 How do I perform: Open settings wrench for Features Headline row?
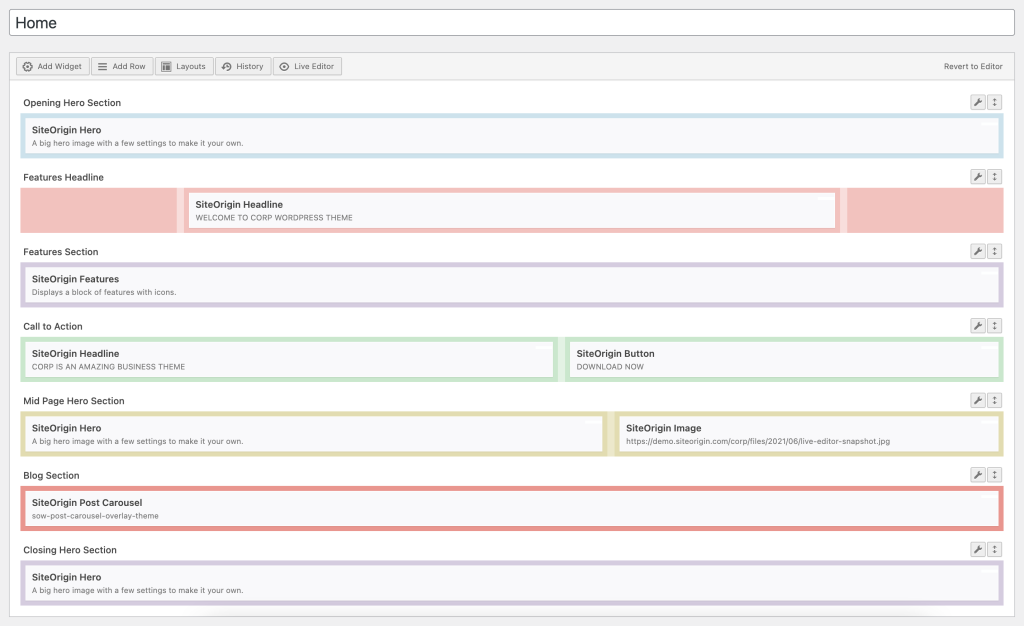978,176
